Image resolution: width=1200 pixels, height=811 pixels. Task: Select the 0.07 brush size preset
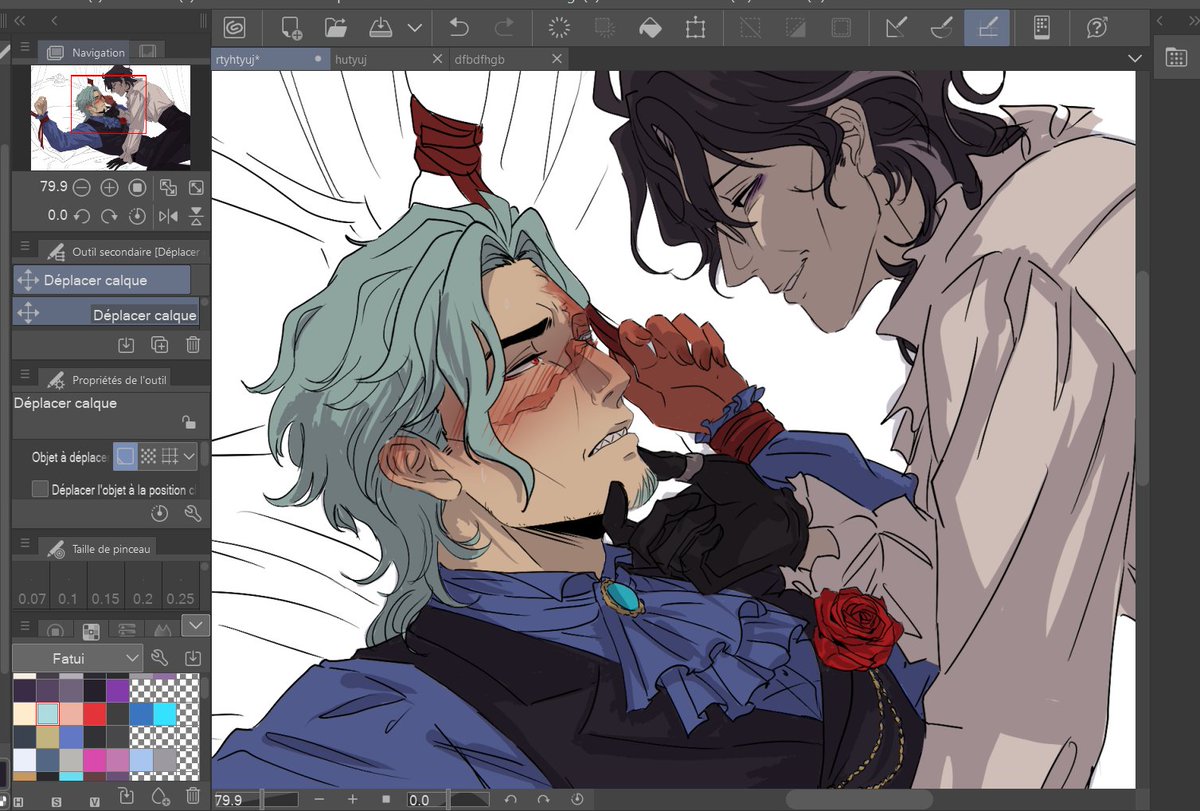click(x=32, y=586)
